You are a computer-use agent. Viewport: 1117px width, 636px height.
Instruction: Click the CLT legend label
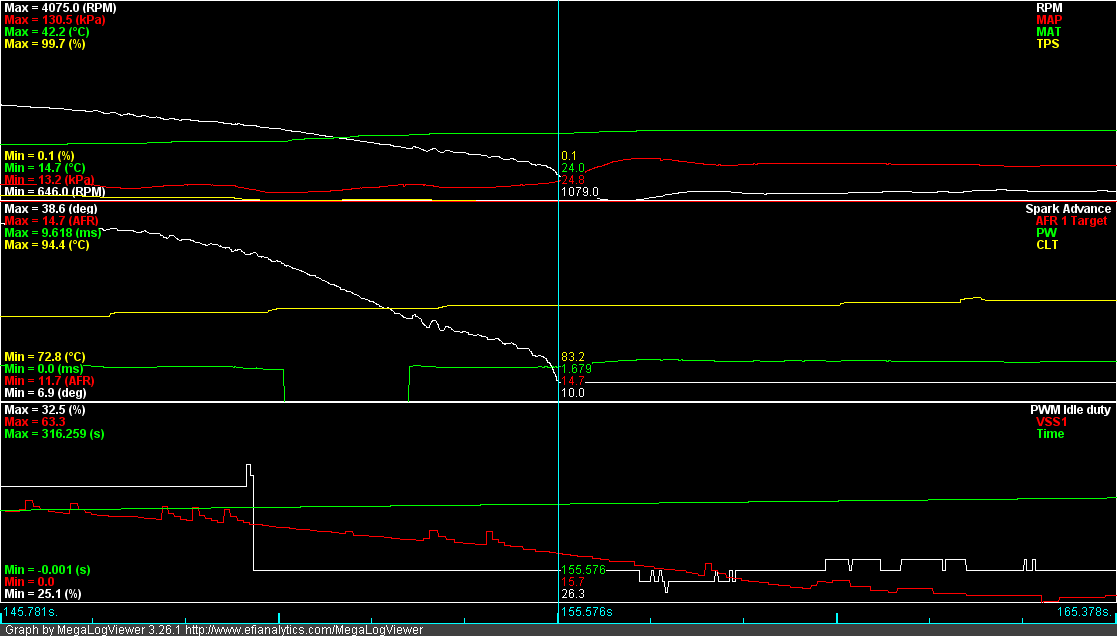[1047, 245]
